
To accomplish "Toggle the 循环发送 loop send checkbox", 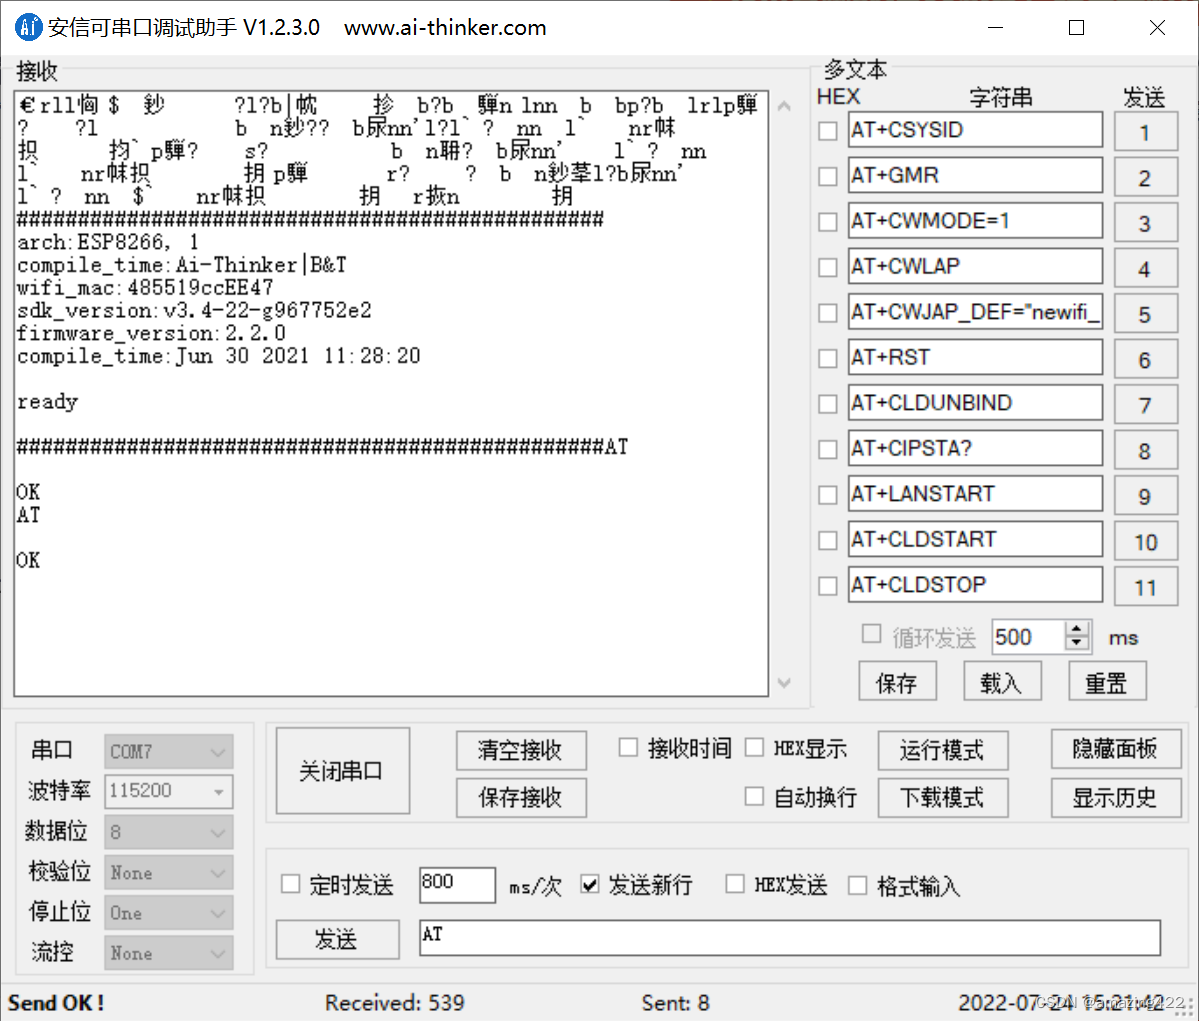I will click(871, 634).
